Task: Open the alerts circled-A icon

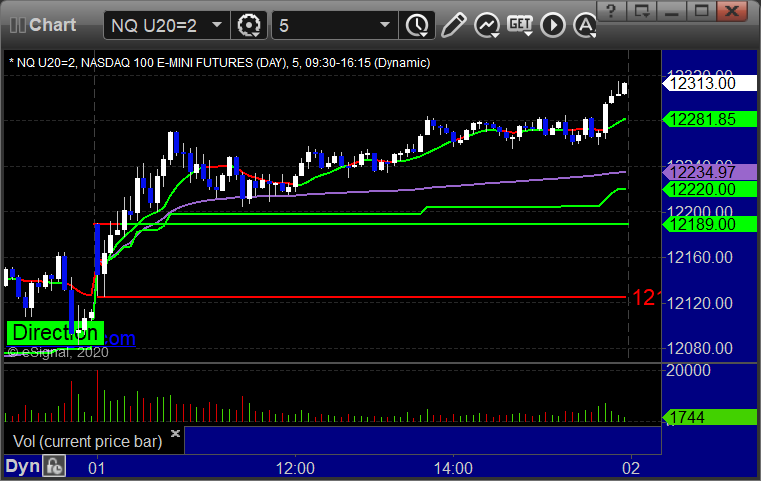Action: click(x=585, y=25)
